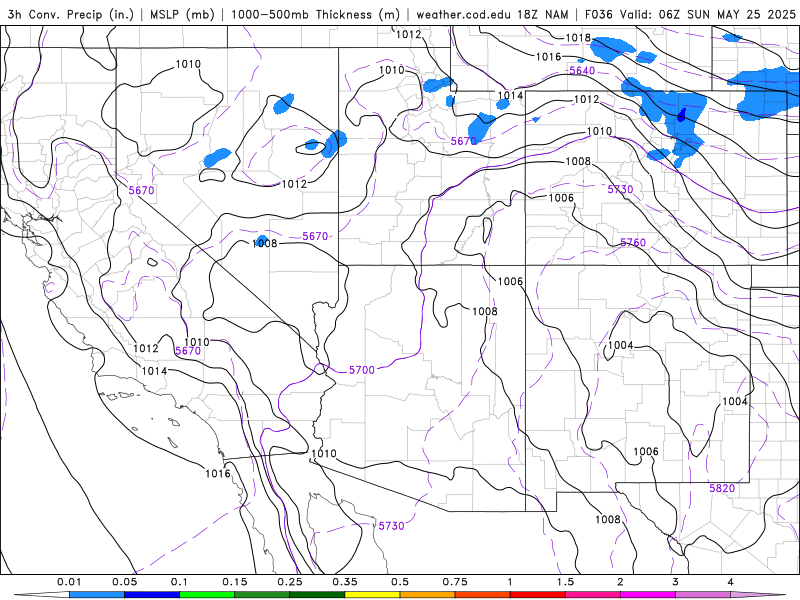Screen dimensions: 800x600
Task: Click the 'F036' forecast hour text
Action: (x=599, y=14)
